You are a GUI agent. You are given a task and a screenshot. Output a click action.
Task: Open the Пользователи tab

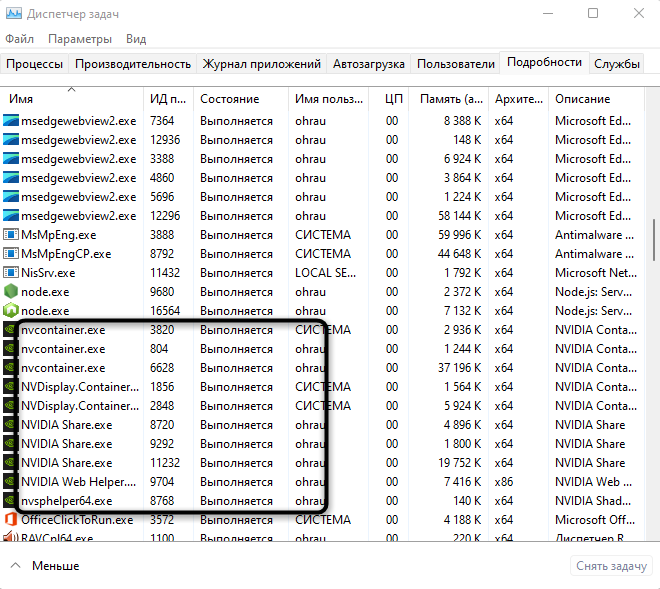[x=456, y=64]
